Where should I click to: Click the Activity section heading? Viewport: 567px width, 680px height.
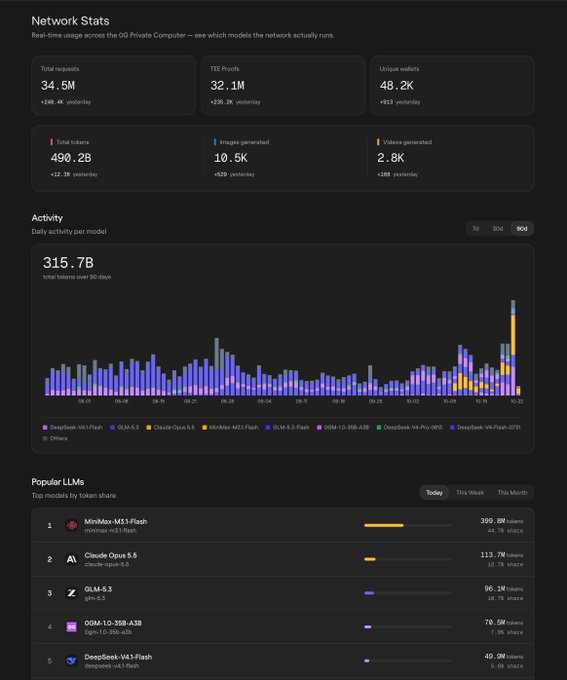click(x=47, y=218)
